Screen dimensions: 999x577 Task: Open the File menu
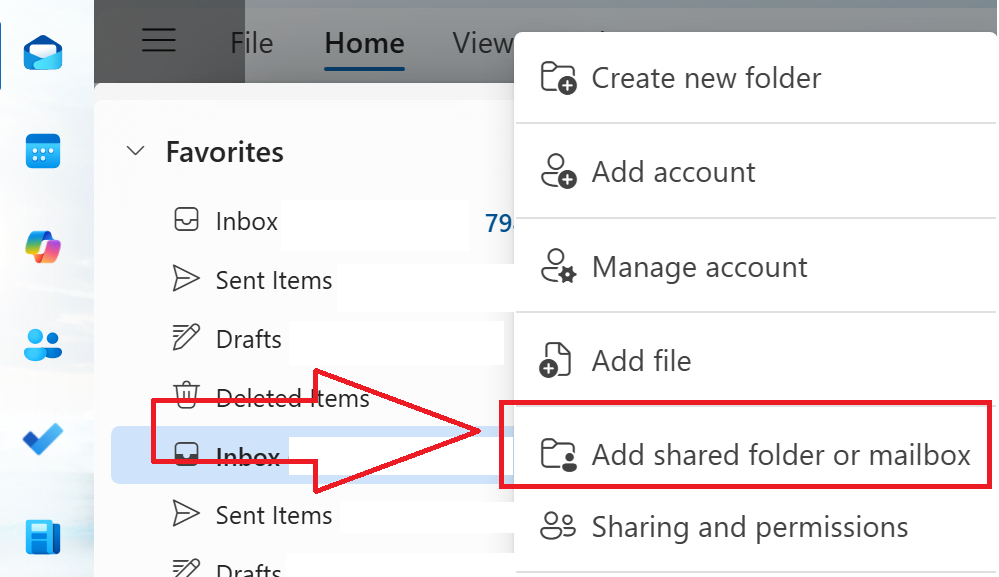pyautogui.click(x=251, y=42)
